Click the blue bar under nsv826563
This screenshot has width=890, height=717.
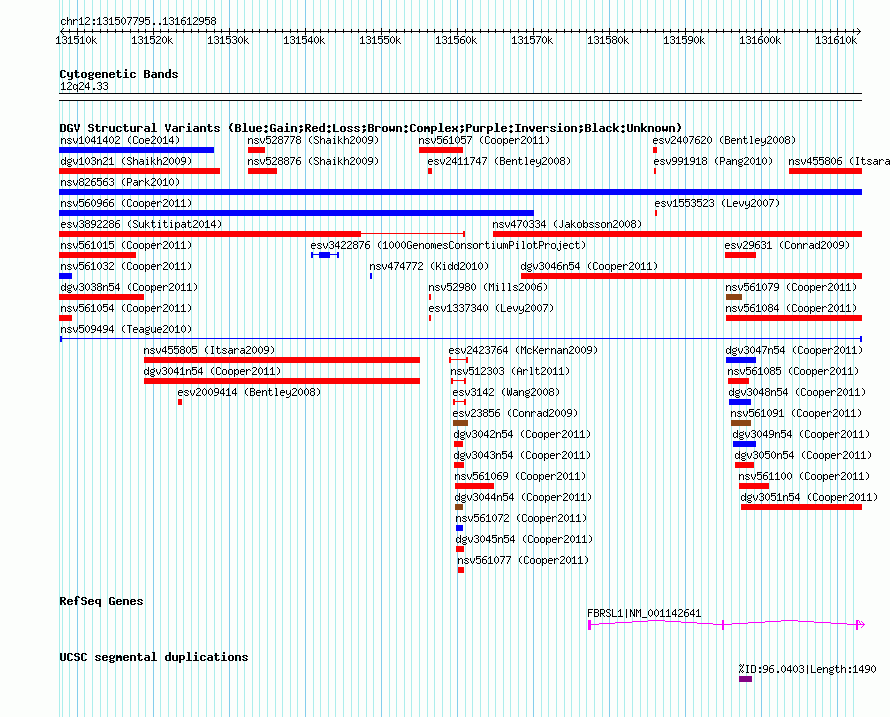(460, 192)
